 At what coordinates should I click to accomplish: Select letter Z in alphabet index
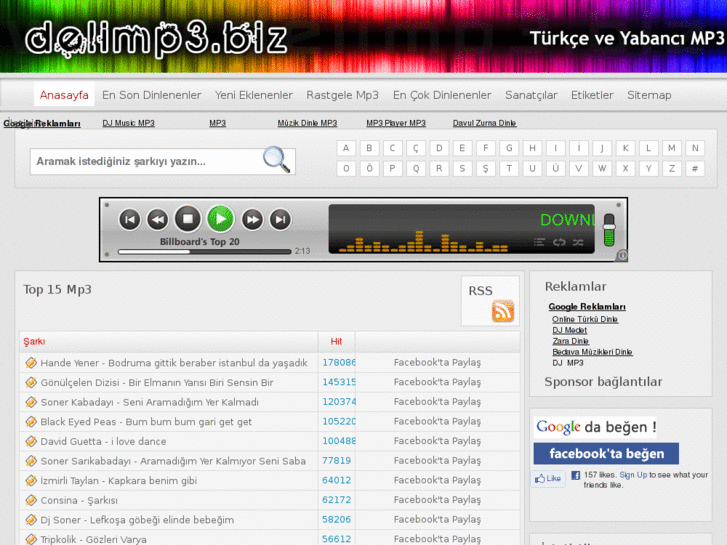point(671,168)
